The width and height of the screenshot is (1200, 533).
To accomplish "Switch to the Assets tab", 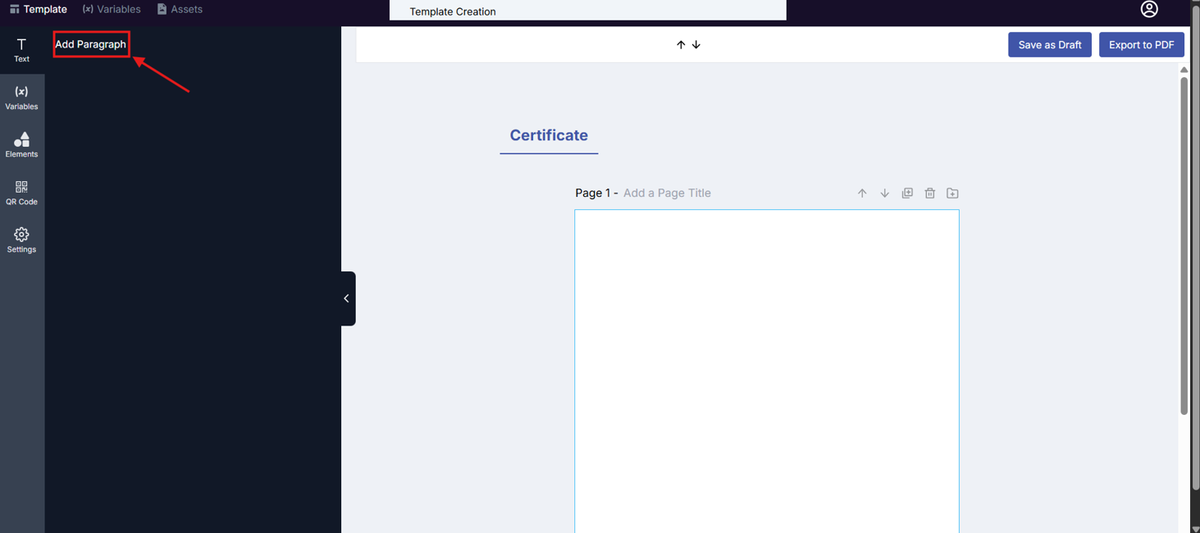I will pyautogui.click(x=180, y=9).
